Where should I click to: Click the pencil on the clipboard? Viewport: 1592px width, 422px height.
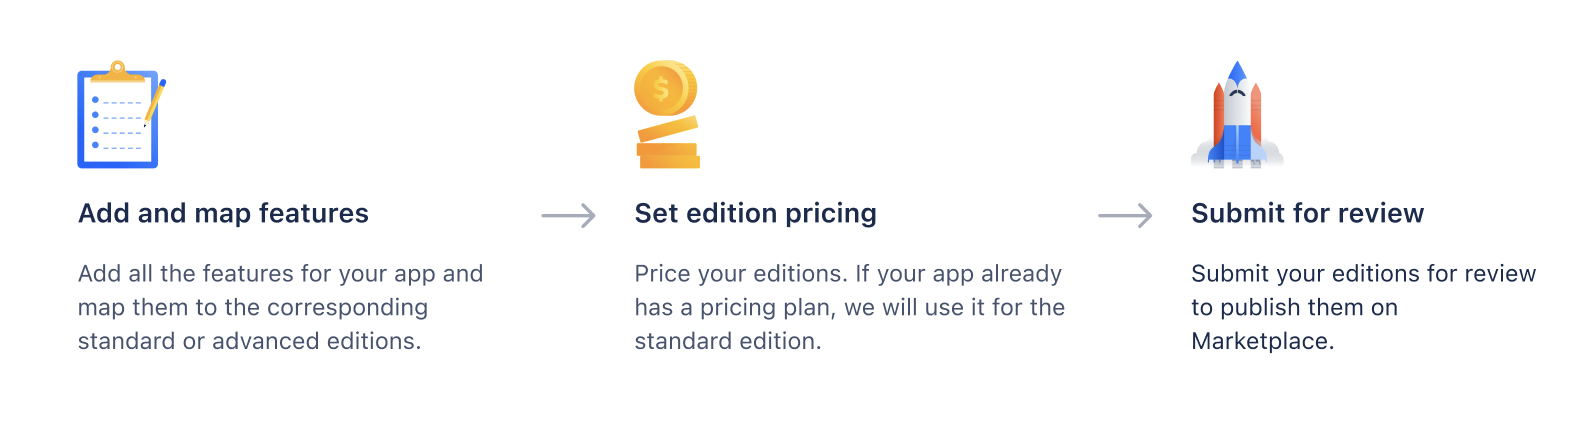click(155, 101)
